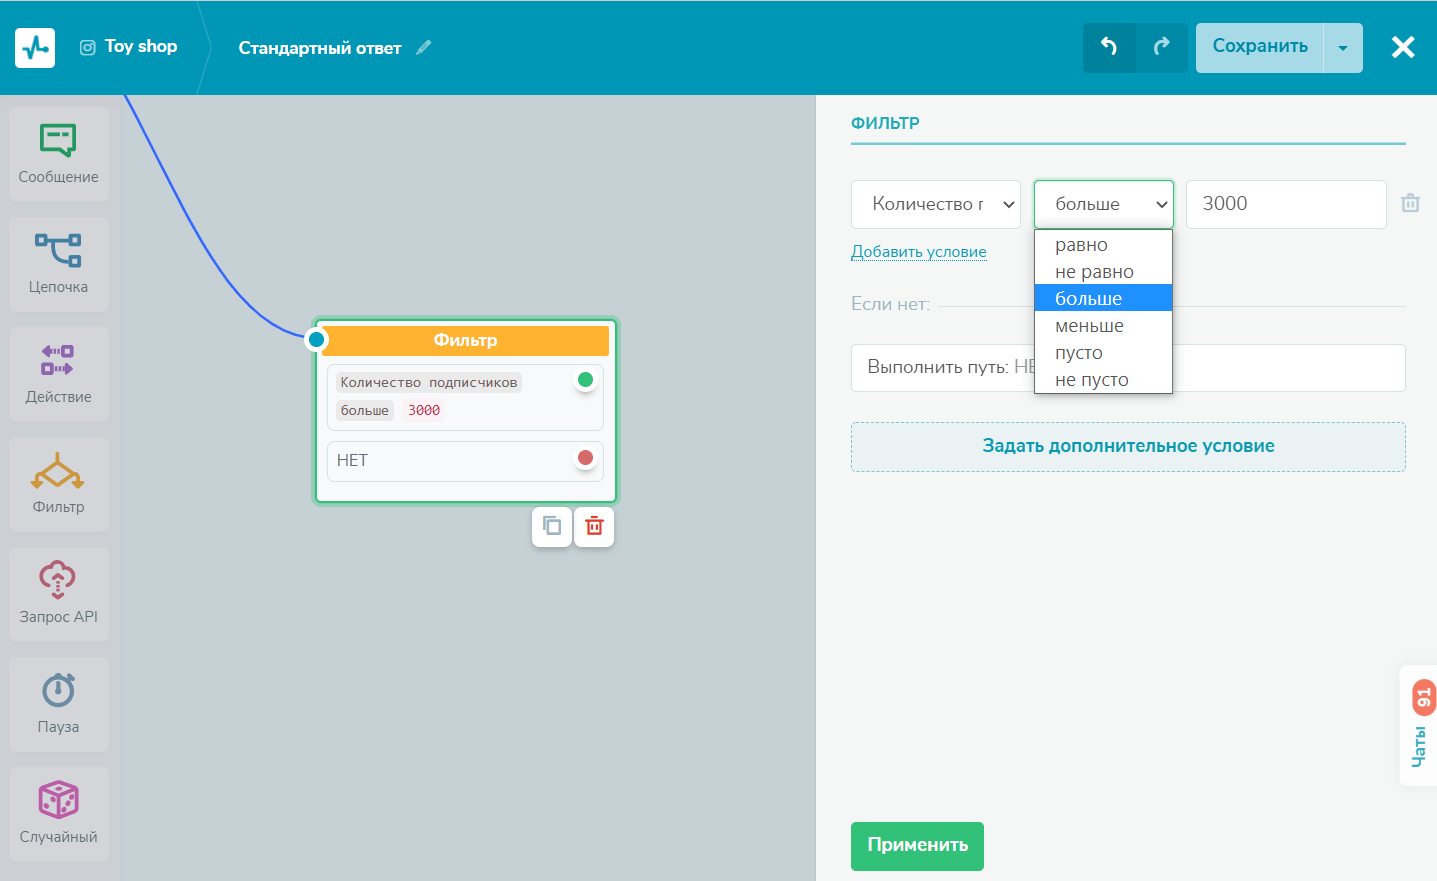
Task: Add a Действие block from sidebar
Action: 58,374
